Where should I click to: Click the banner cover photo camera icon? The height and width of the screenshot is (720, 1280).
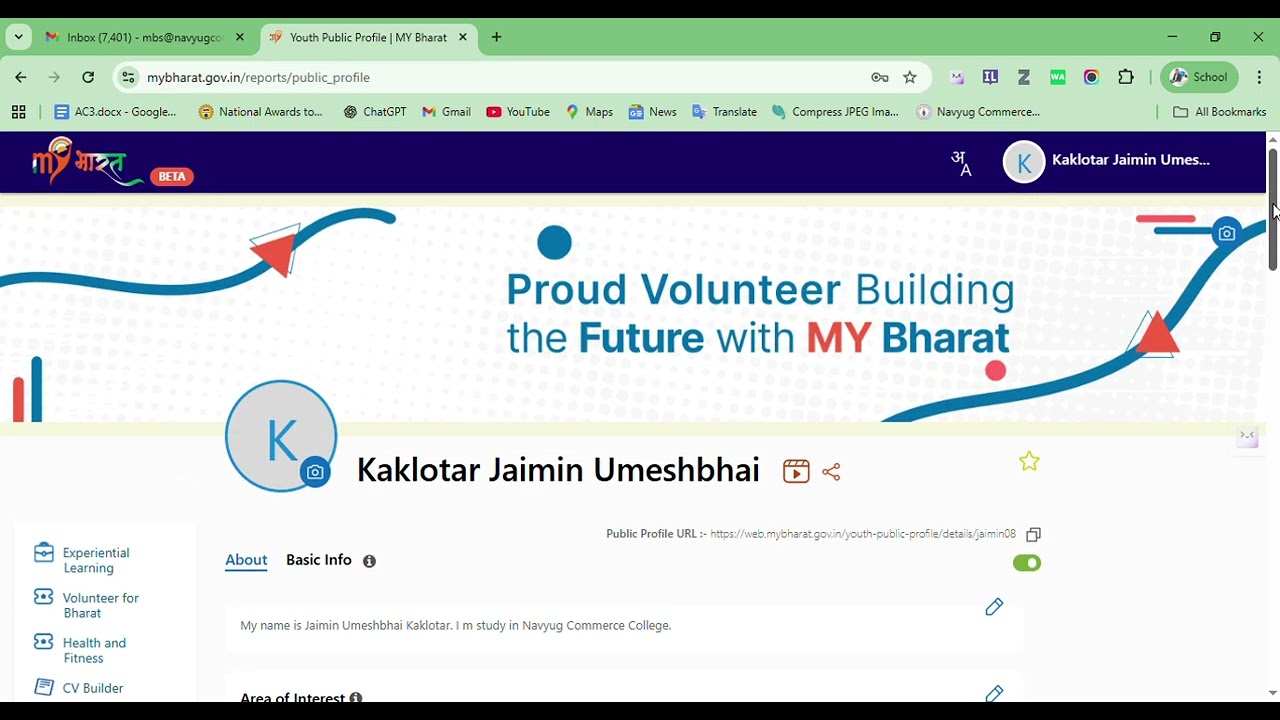click(1226, 233)
